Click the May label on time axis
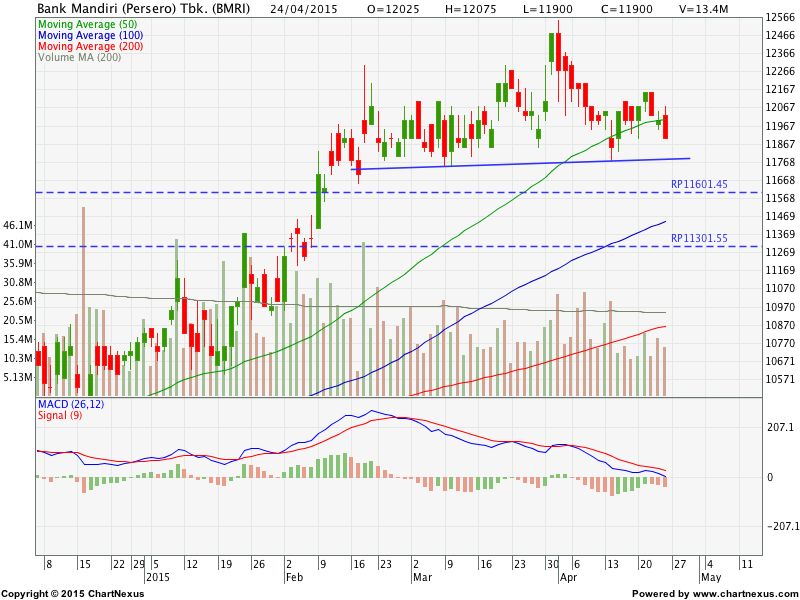This screenshot has height=600, width=800. 710,578
